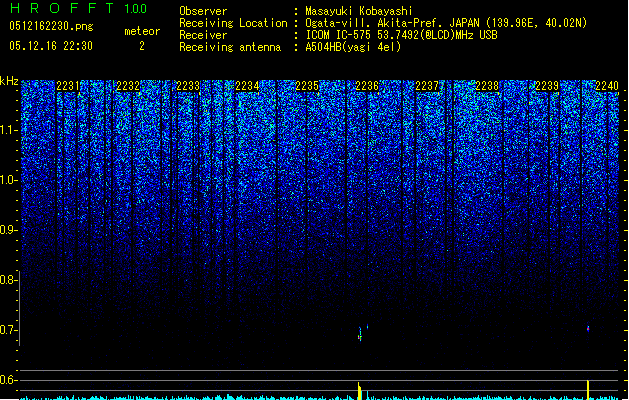
Task: Click the meteor echo below the 2240 marker
Action: [588, 329]
